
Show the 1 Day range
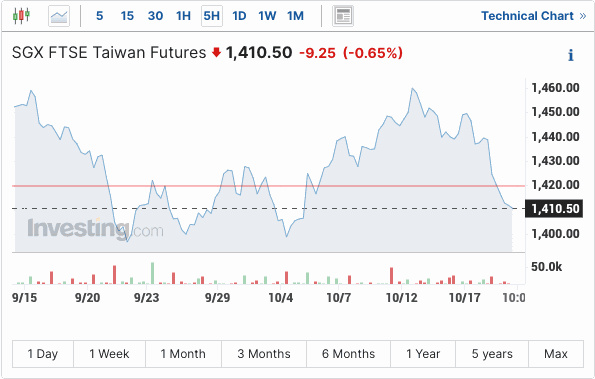pyautogui.click(x=43, y=354)
